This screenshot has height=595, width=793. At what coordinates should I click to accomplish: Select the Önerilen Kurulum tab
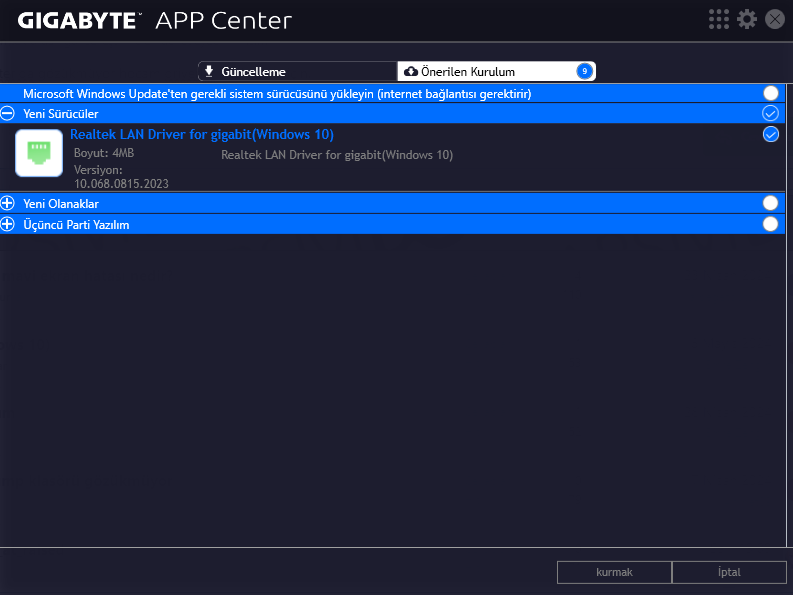tap(496, 71)
